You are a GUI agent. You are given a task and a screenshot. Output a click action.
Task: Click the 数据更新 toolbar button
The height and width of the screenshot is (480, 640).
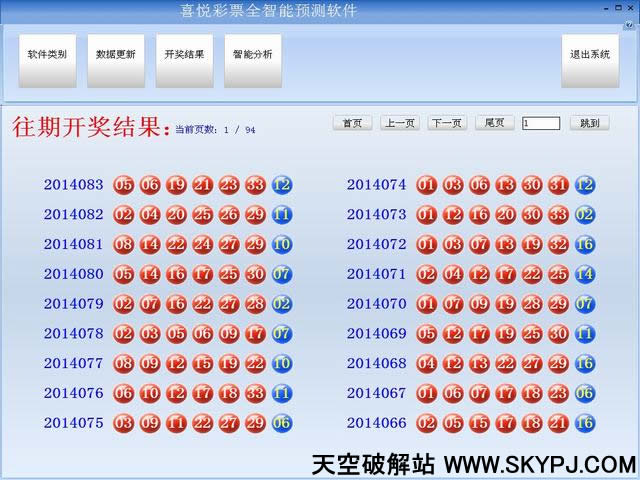click(x=116, y=55)
